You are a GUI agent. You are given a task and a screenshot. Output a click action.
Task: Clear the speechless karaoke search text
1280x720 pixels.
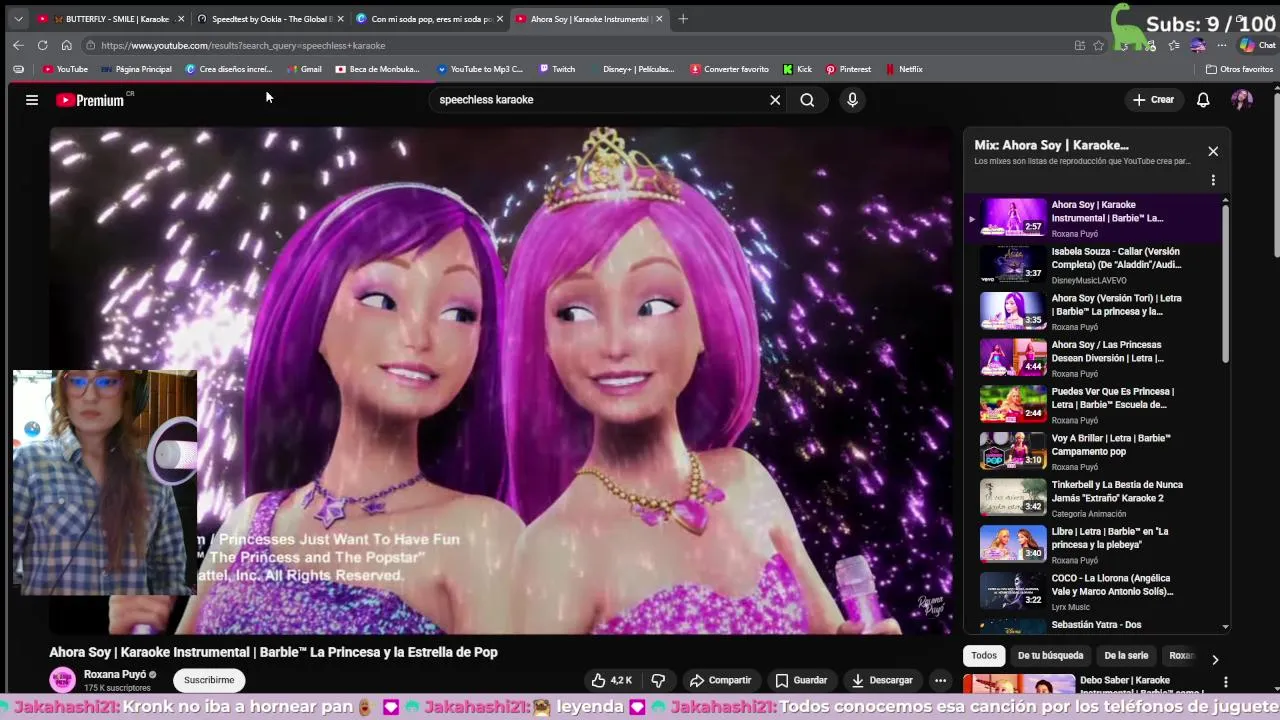coord(774,100)
